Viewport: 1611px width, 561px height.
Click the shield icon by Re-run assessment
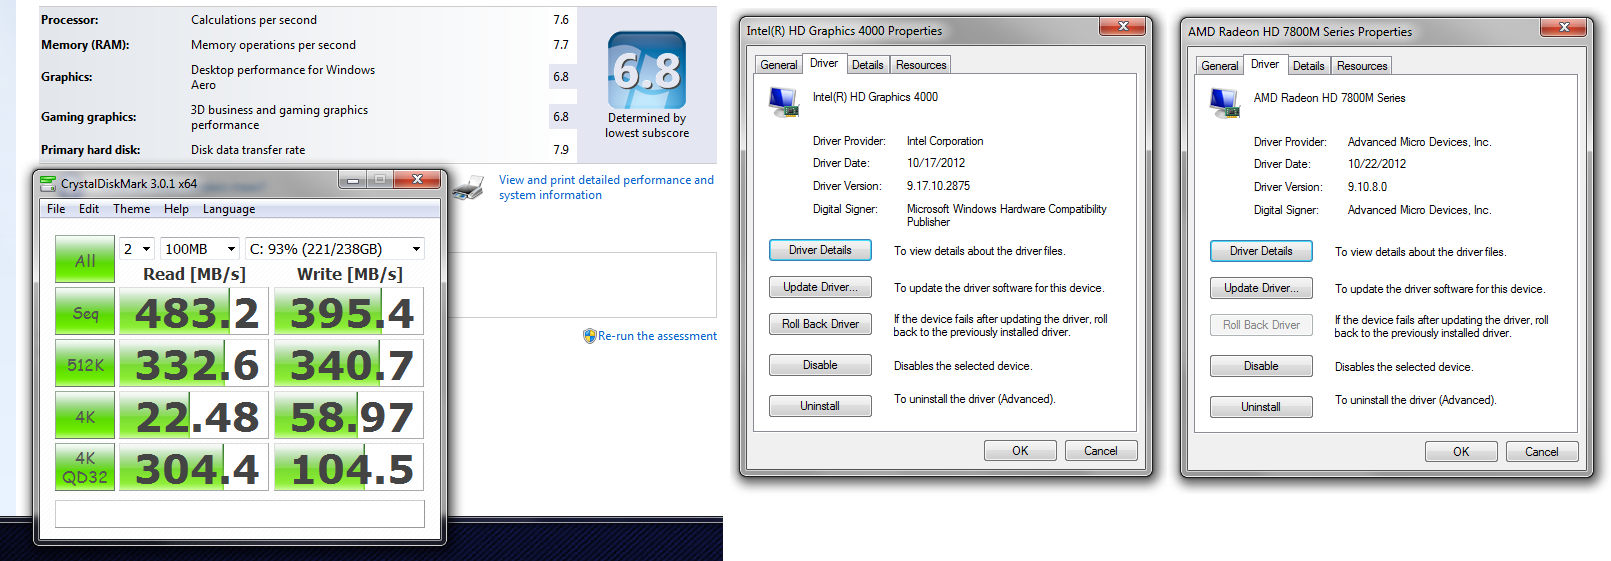tap(590, 336)
